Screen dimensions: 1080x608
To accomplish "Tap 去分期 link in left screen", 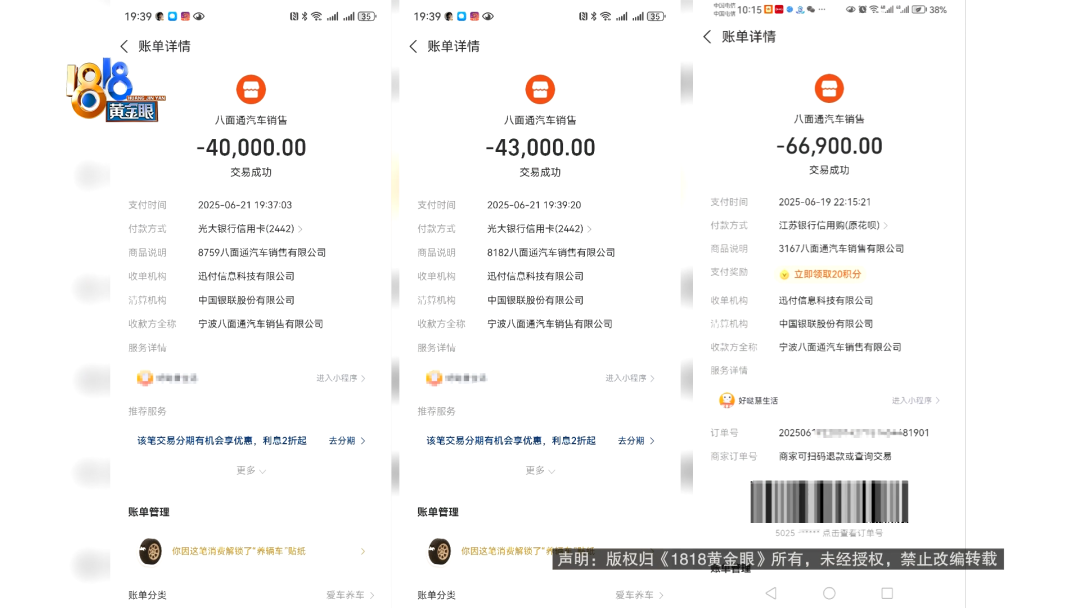I will coord(347,441).
